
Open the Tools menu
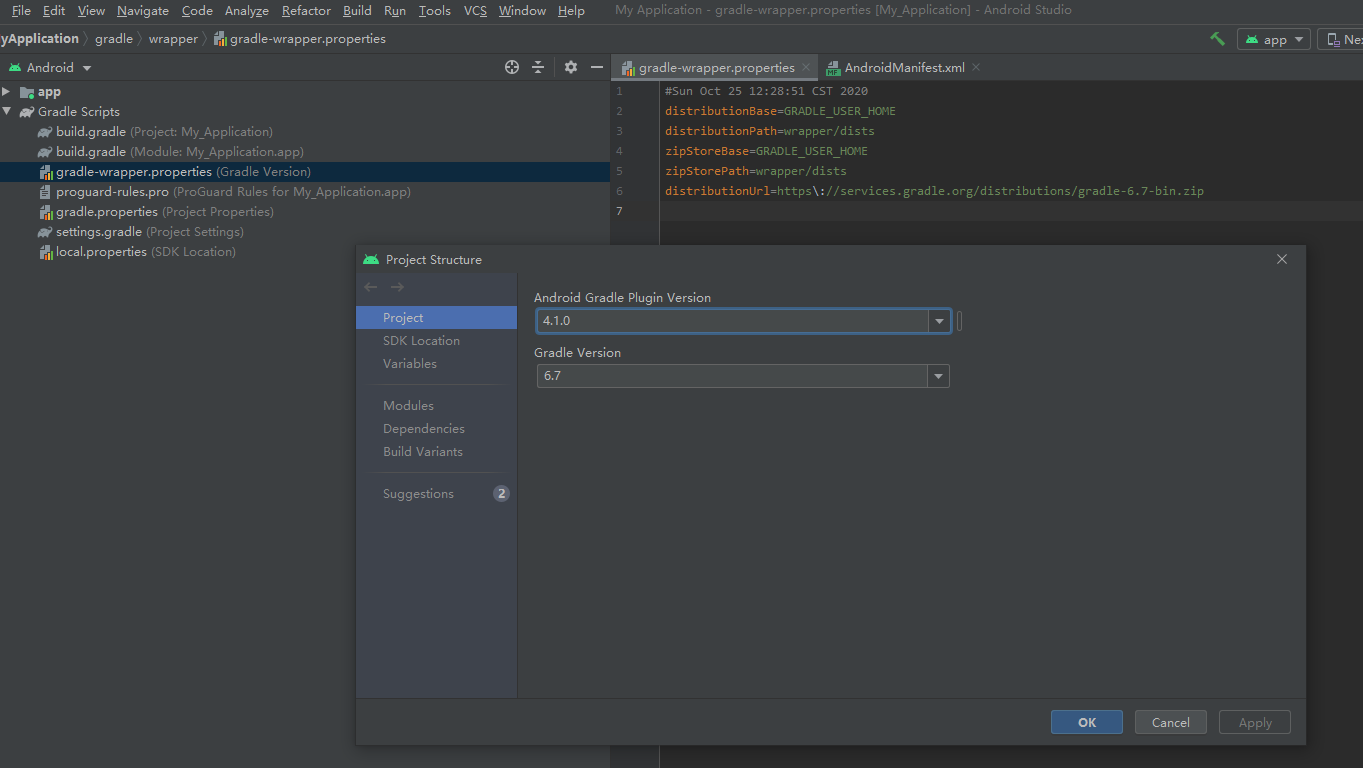[x=434, y=10]
